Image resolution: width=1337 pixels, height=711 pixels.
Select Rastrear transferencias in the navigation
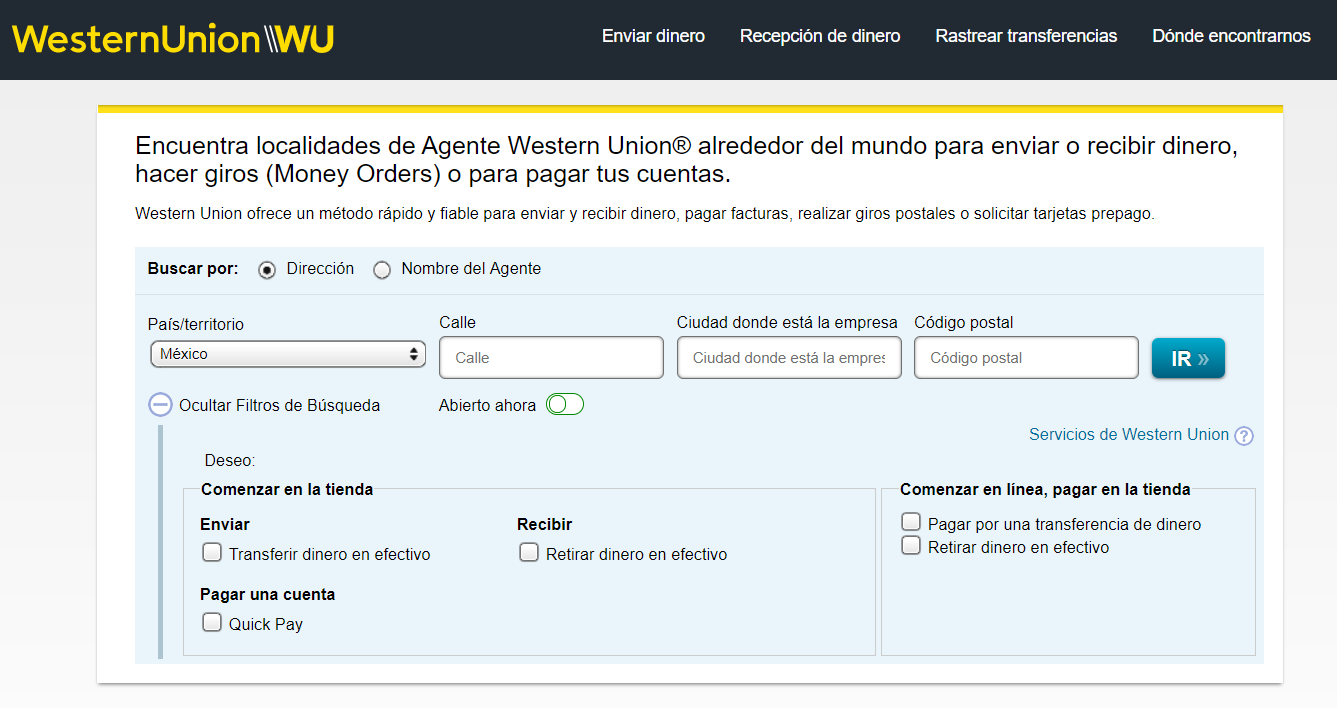(1025, 36)
